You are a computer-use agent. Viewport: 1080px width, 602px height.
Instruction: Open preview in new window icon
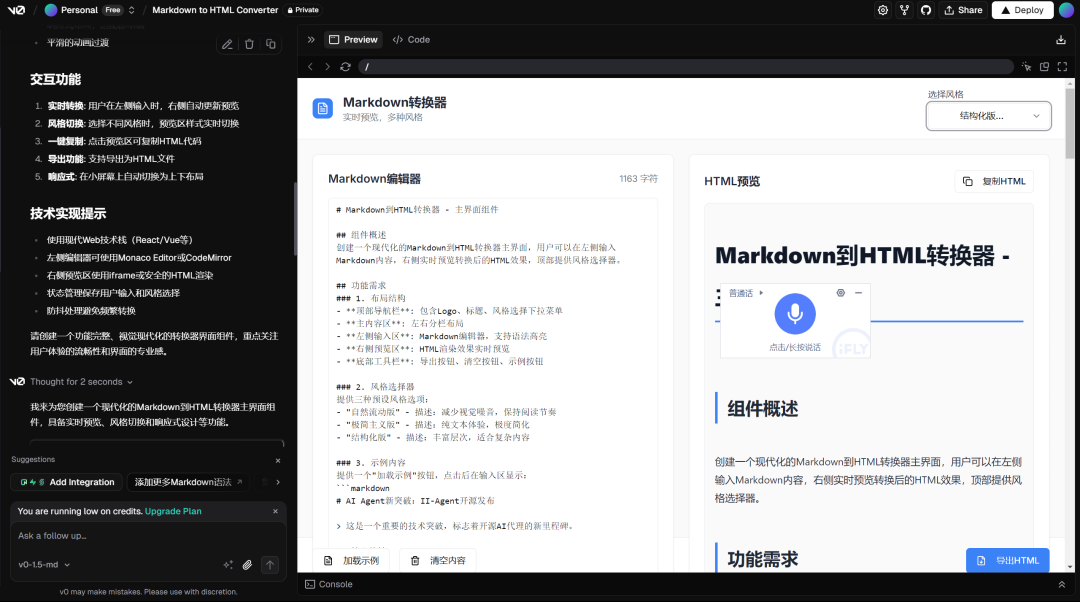pos(1044,67)
